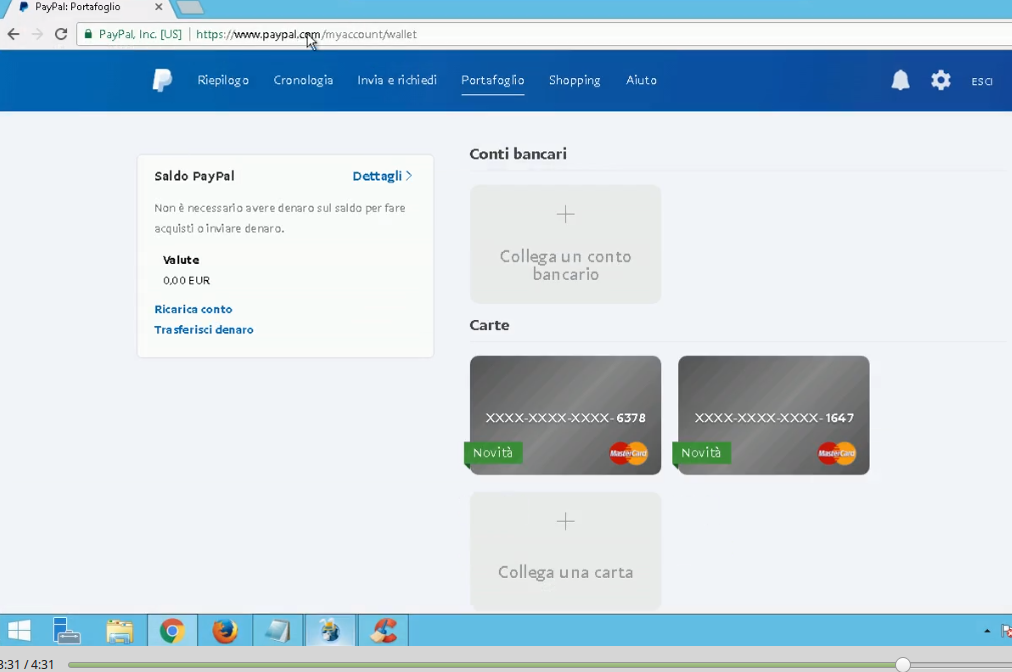Click the Carte heading

click(x=489, y=325)
